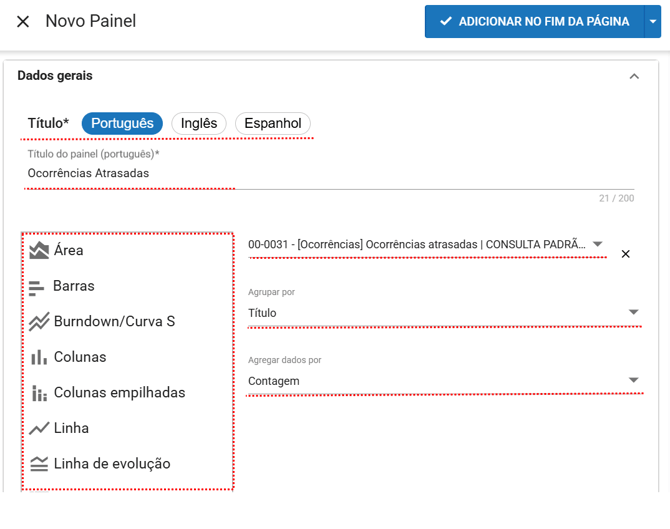The width and height of the screenshot is (670, 529).
Task: Switch title language to Espanhol
Action: (x=272, y=123)
